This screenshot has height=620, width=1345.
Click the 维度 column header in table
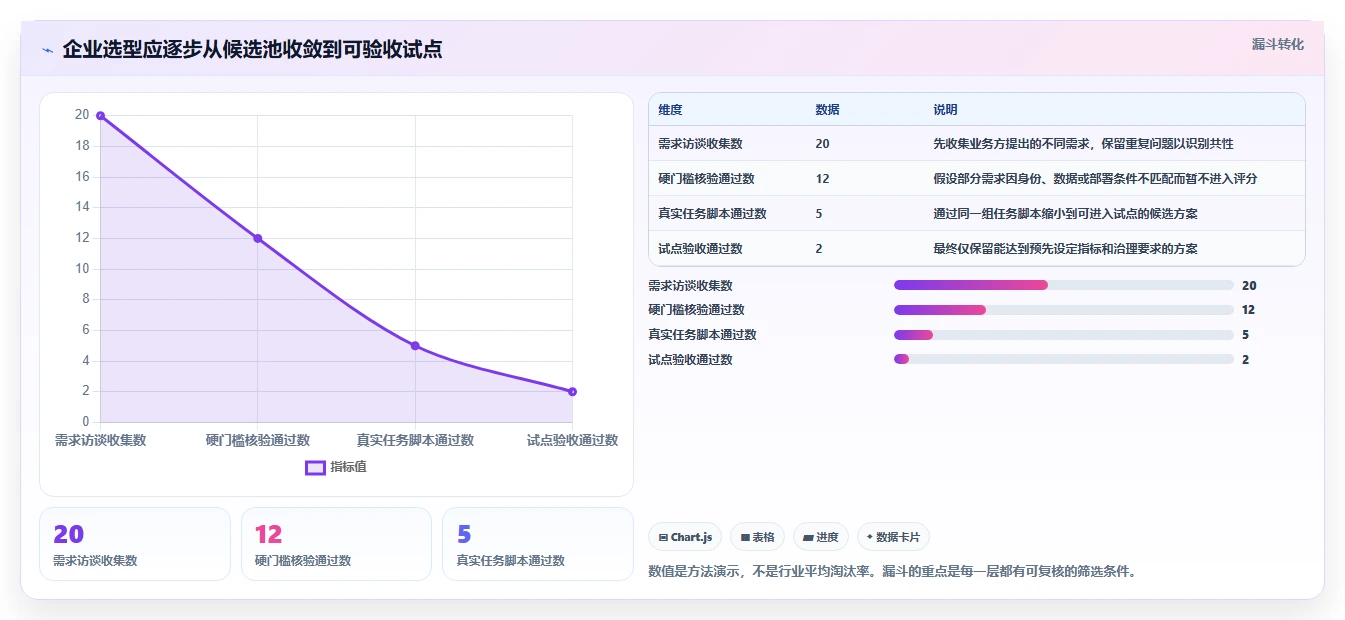click(x=670, y=110)
